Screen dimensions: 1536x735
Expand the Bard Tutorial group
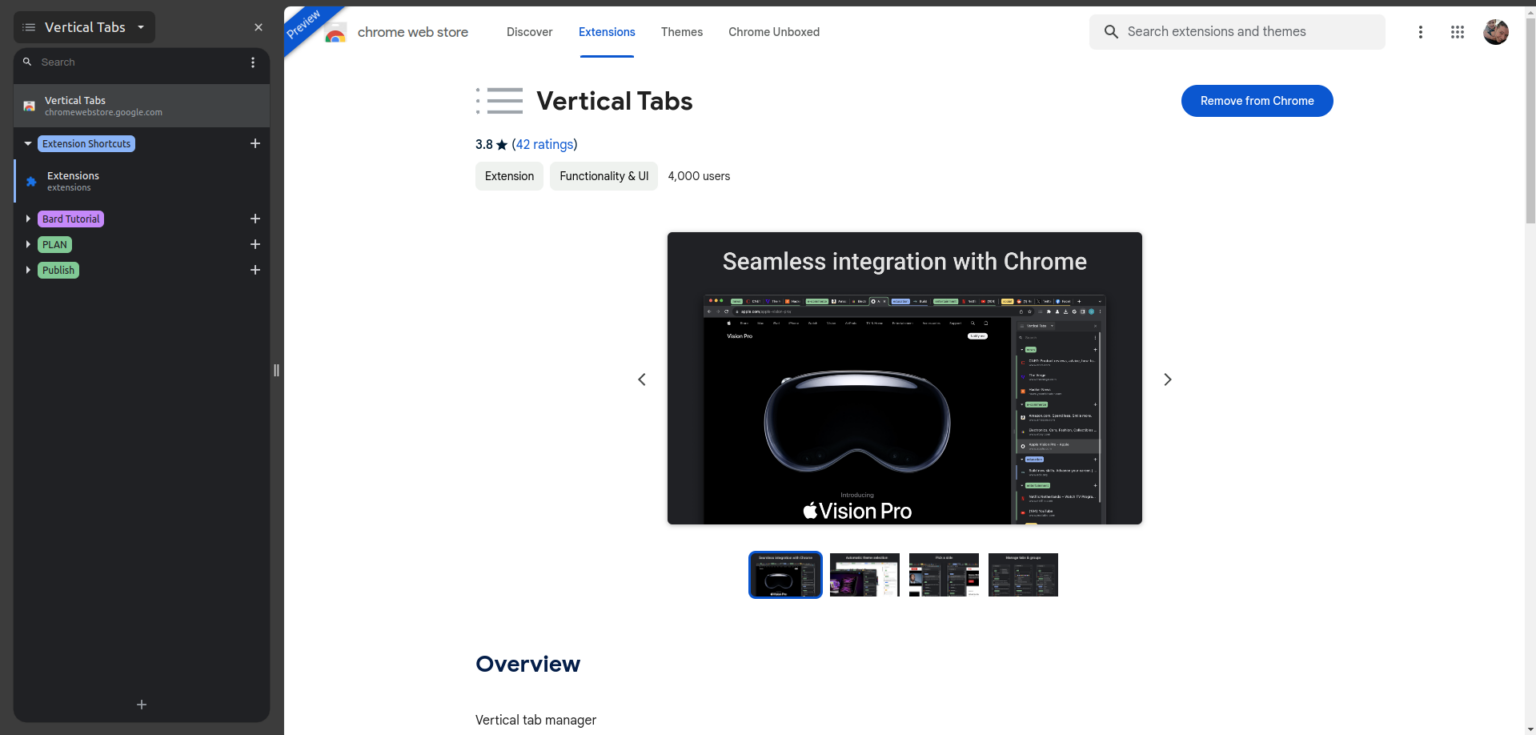[27, 218]
